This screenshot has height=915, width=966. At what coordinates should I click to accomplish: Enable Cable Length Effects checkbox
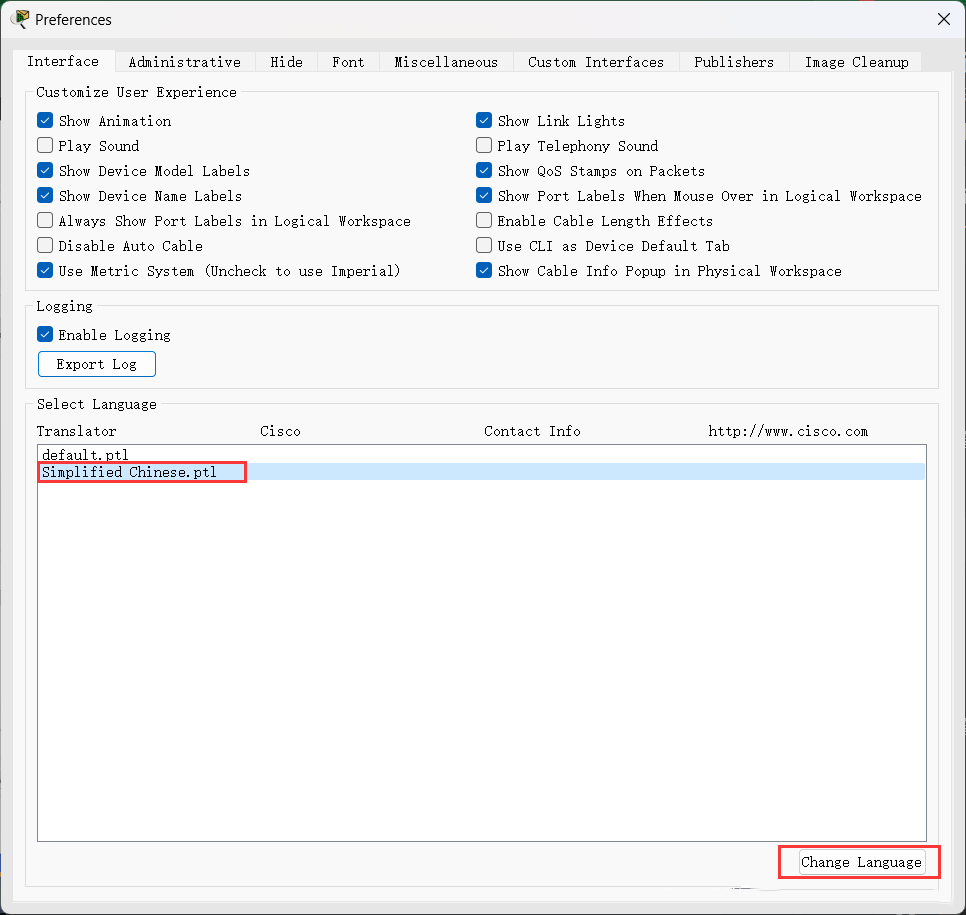tap(484, 220)
